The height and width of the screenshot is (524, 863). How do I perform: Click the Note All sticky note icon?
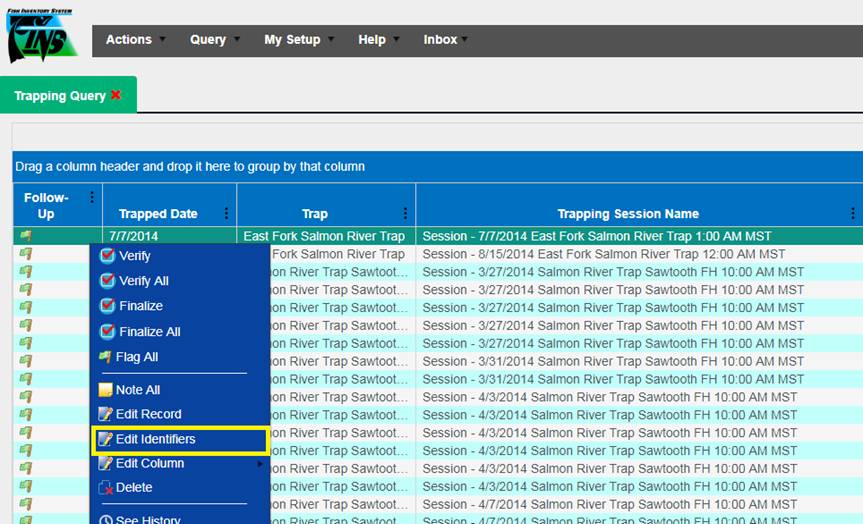(106, 390)
